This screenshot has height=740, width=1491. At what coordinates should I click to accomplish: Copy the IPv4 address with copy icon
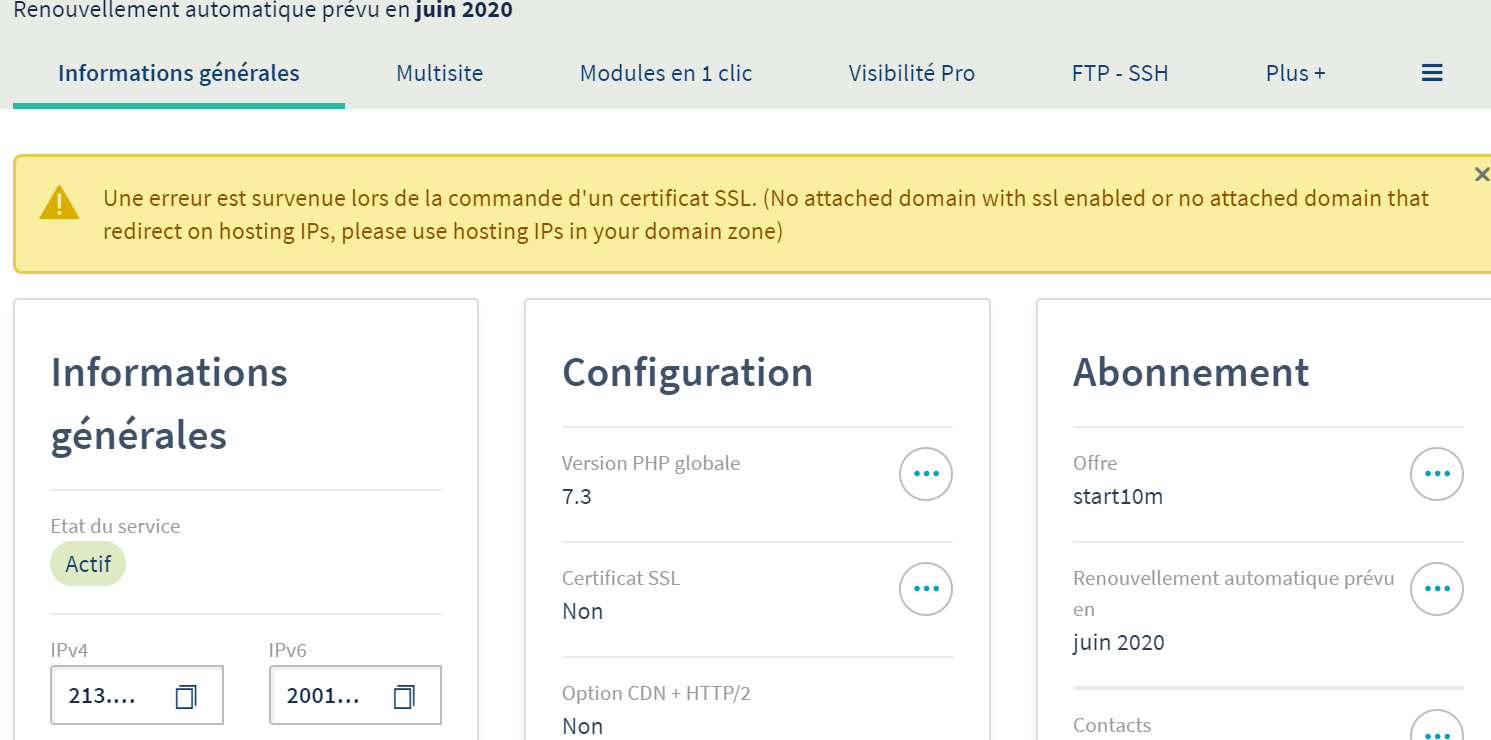click(186, 696)
